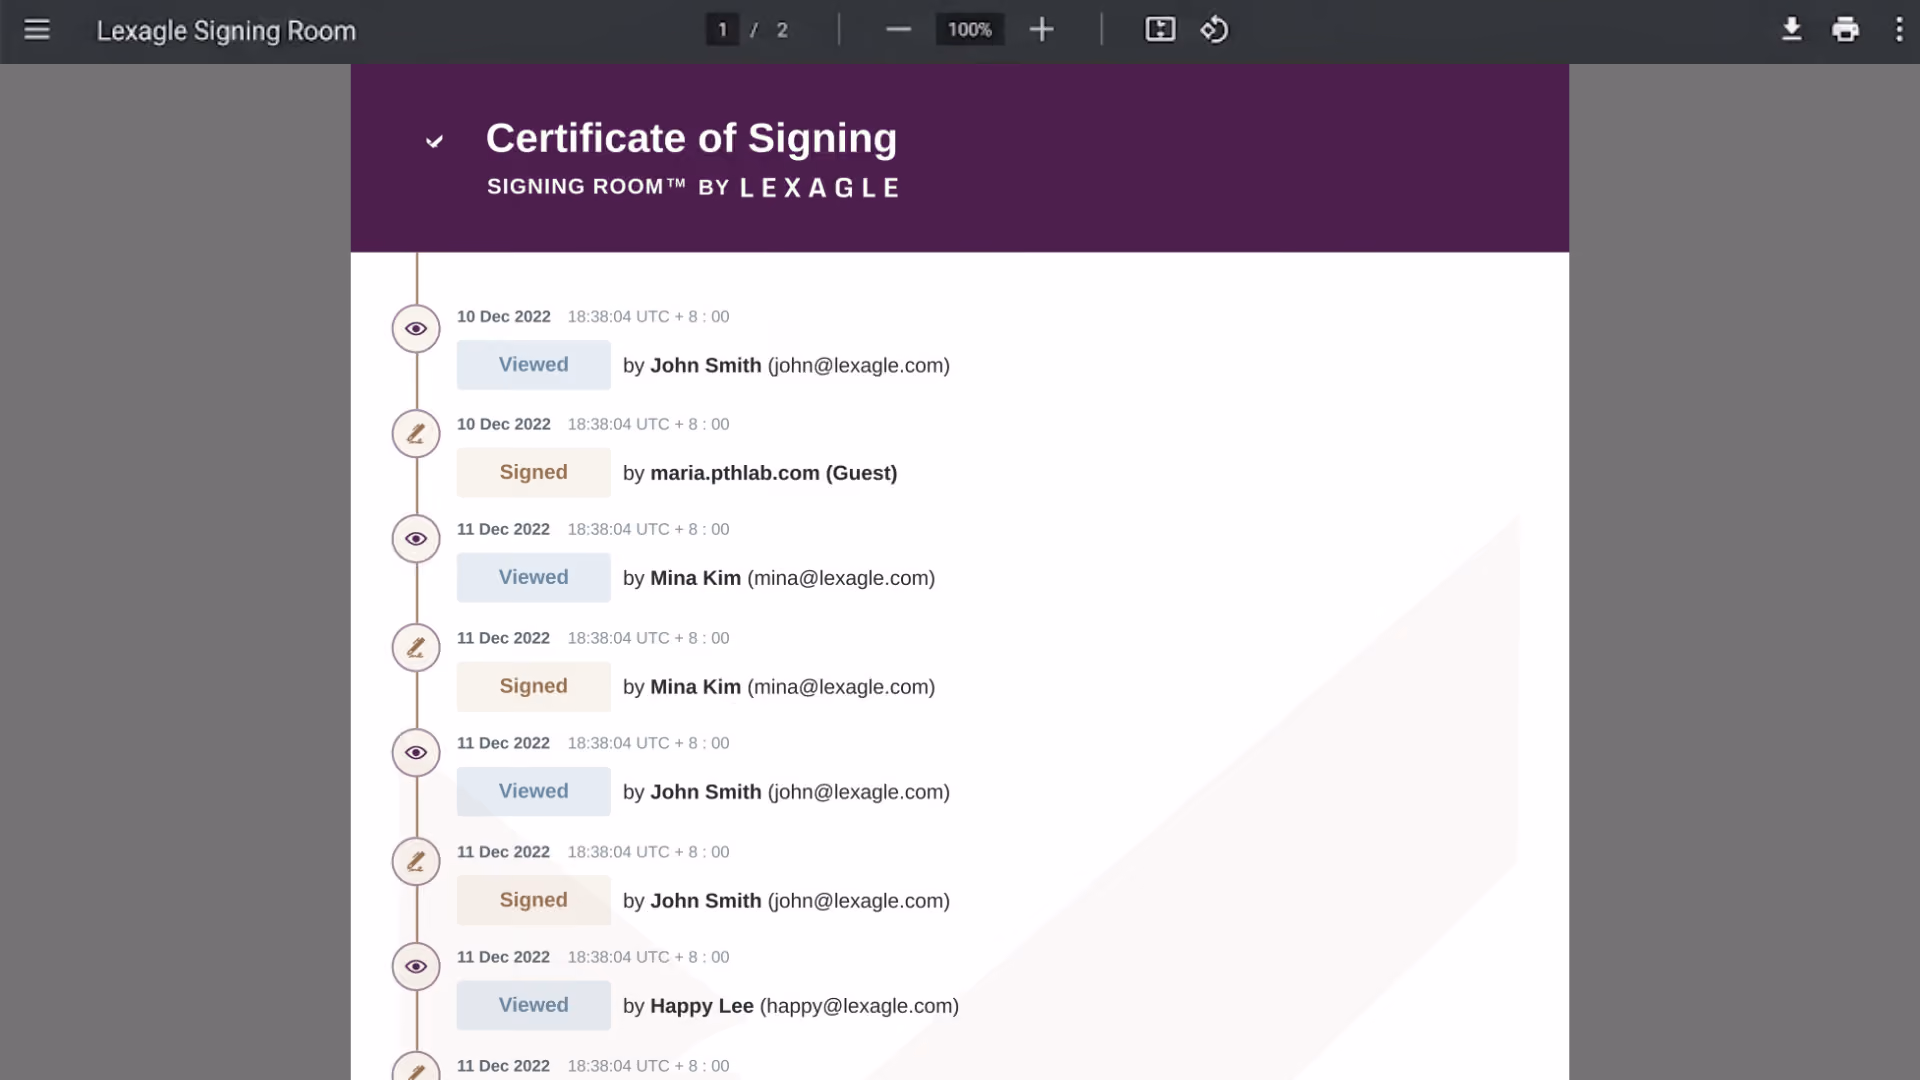Click pen icon for Mina Kim signed entry
1920x1080 pixels.
(x=416, y=648)
